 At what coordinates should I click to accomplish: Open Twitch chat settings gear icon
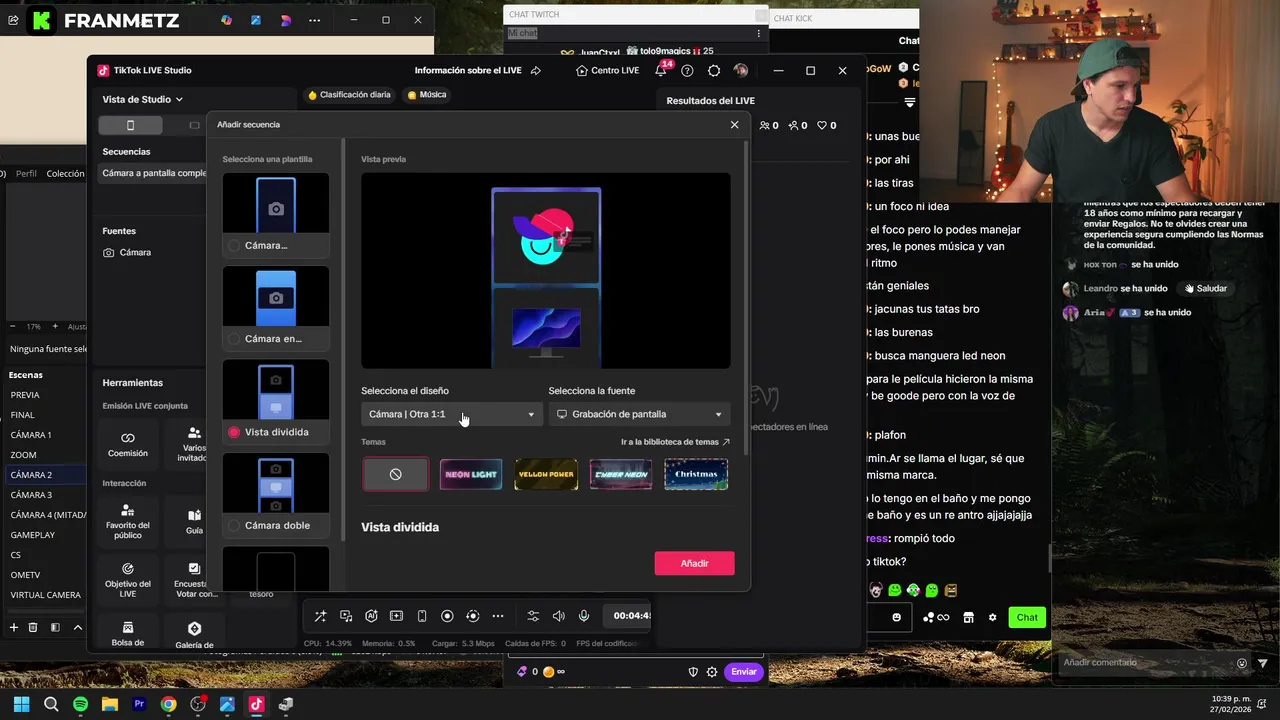pyautogui.click(x=712, y=672)
